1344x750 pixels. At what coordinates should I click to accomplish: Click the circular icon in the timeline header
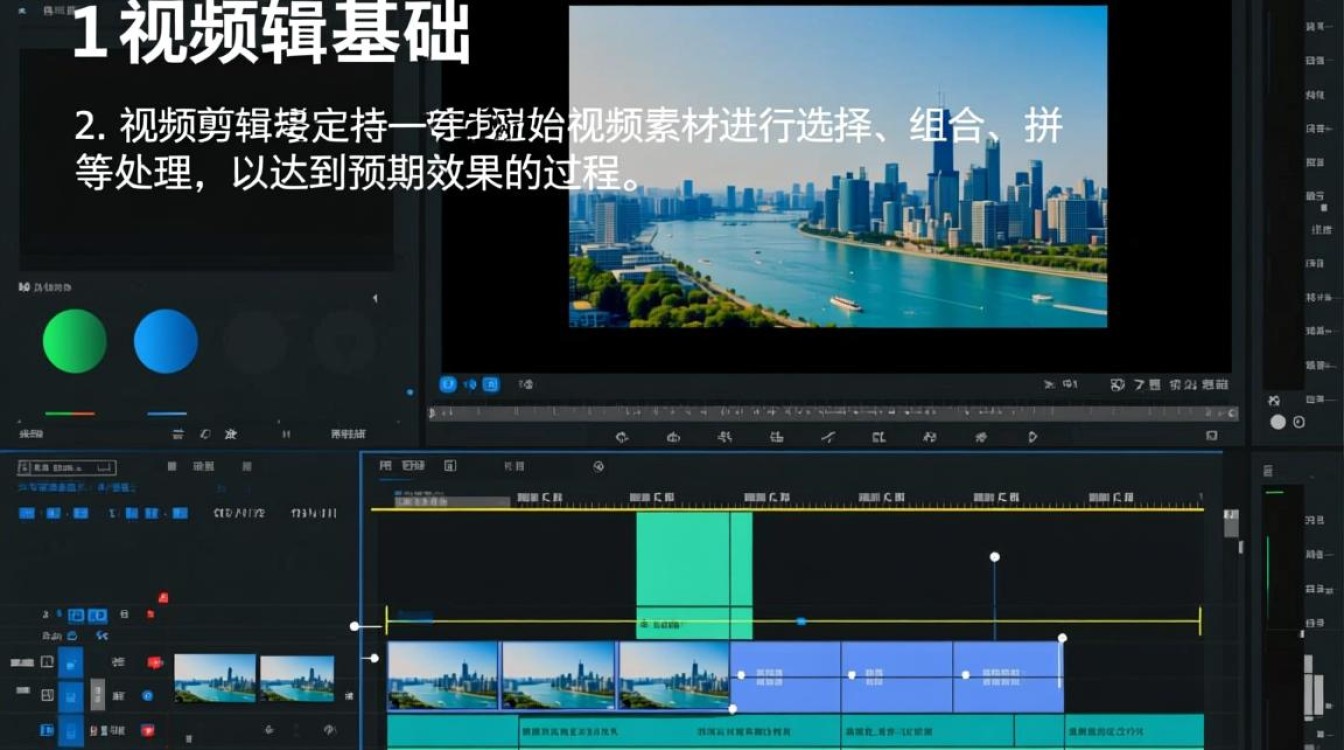pos(598,466)
